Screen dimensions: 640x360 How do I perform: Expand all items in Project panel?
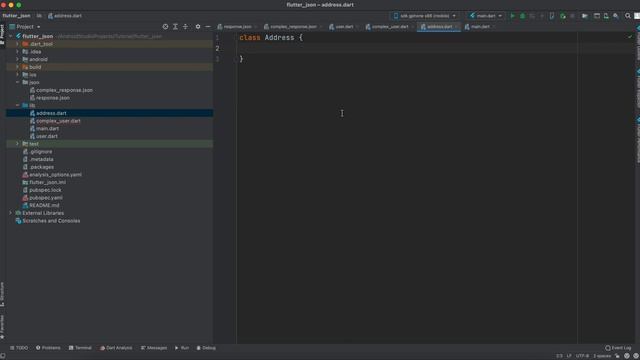point(176,27)
